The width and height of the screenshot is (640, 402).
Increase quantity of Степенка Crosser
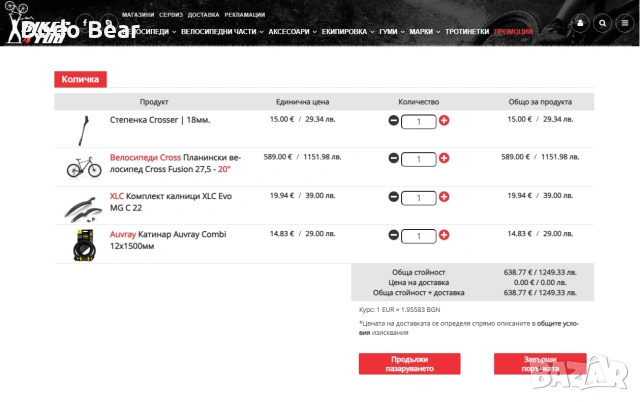(444, 120)
